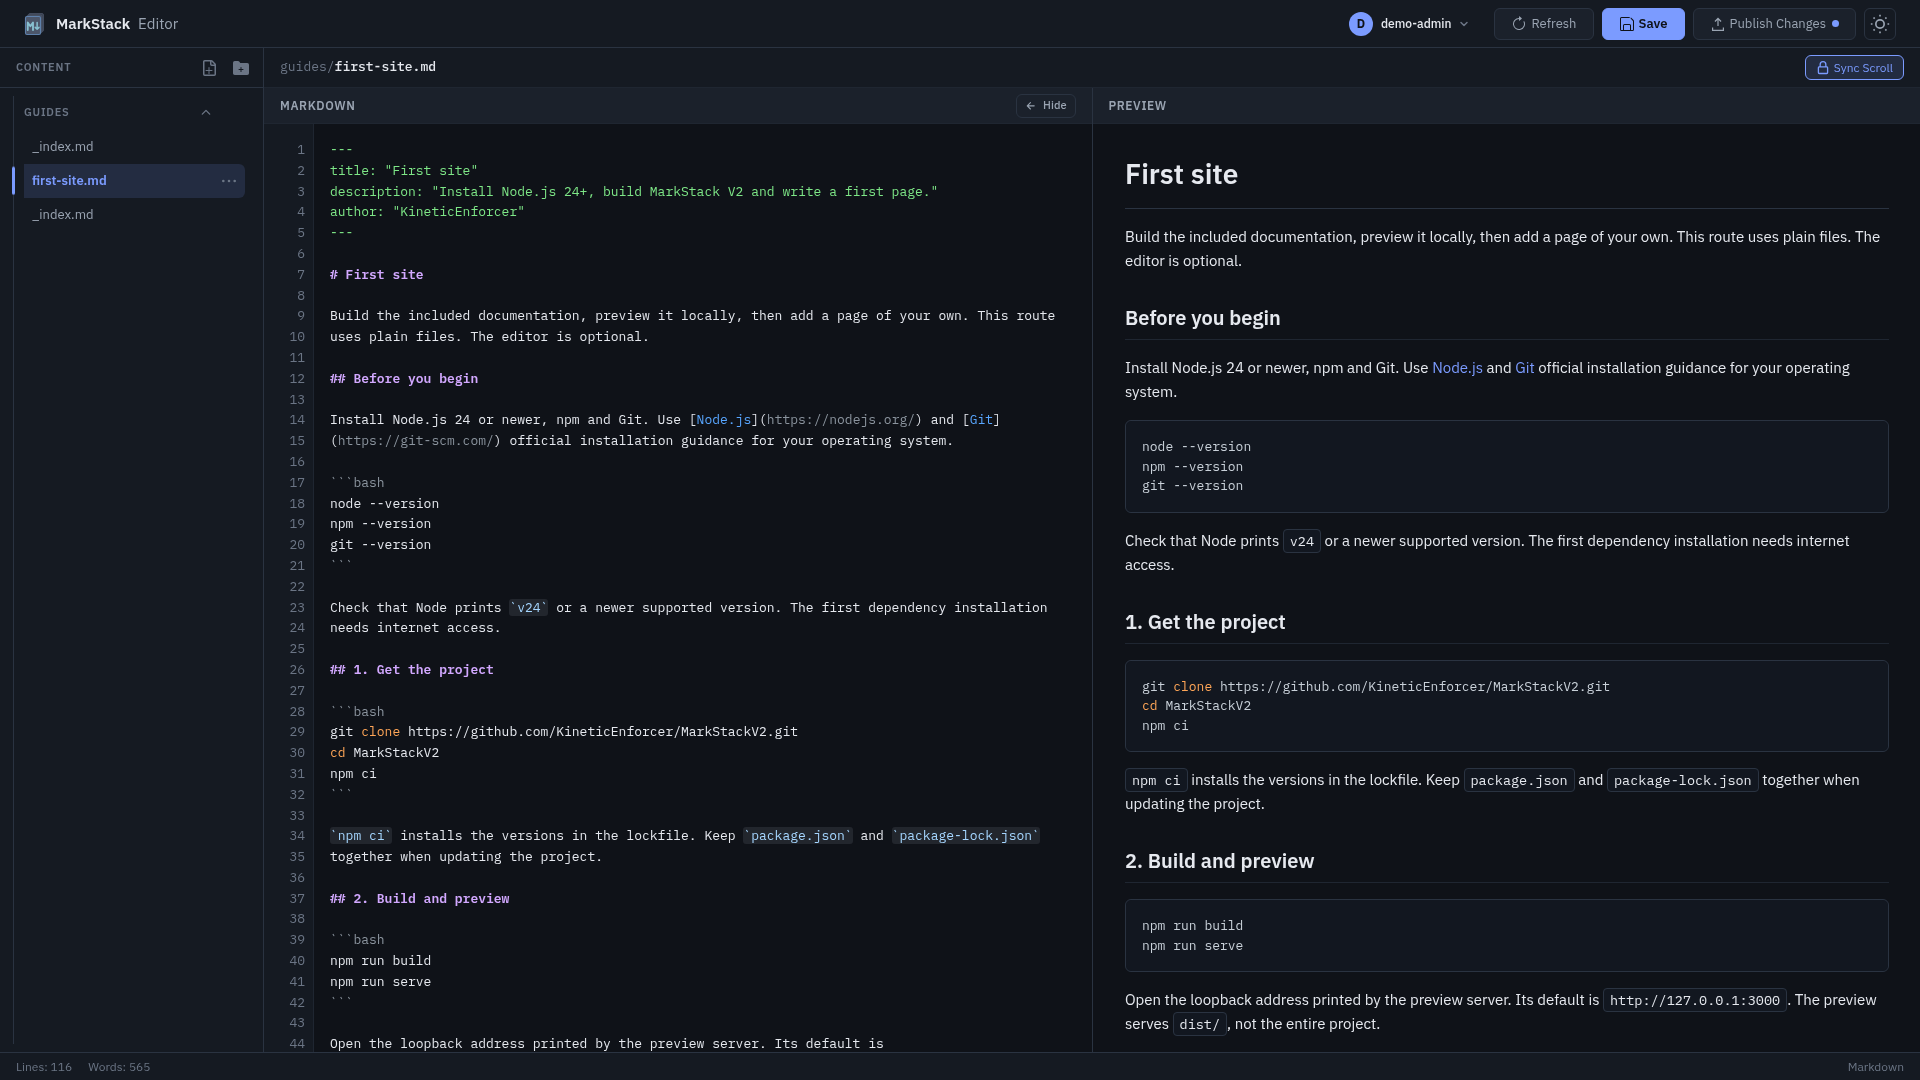The width and height of the screenshot is (1920, 1080).
Task: Click 'Words: 565' in the status bar
Action: point(119,1067)
